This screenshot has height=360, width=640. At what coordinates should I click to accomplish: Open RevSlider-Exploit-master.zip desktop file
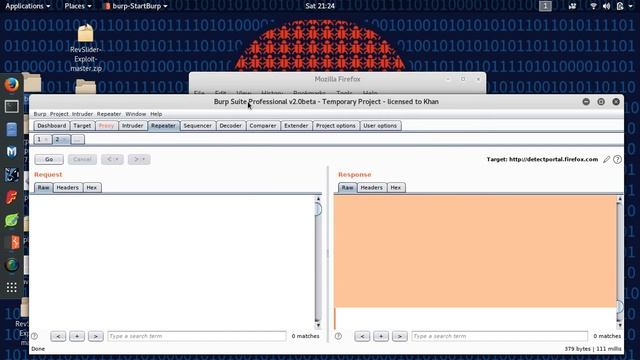pyautogui.click(x=86, y=48)
